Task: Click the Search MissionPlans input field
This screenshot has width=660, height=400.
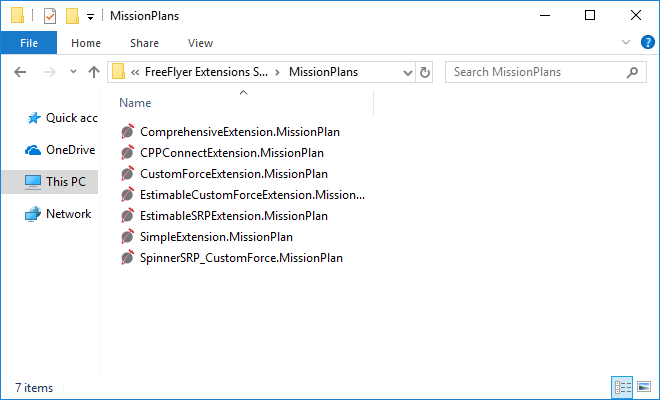Action: pyautogui.click(x=539, y=72)
